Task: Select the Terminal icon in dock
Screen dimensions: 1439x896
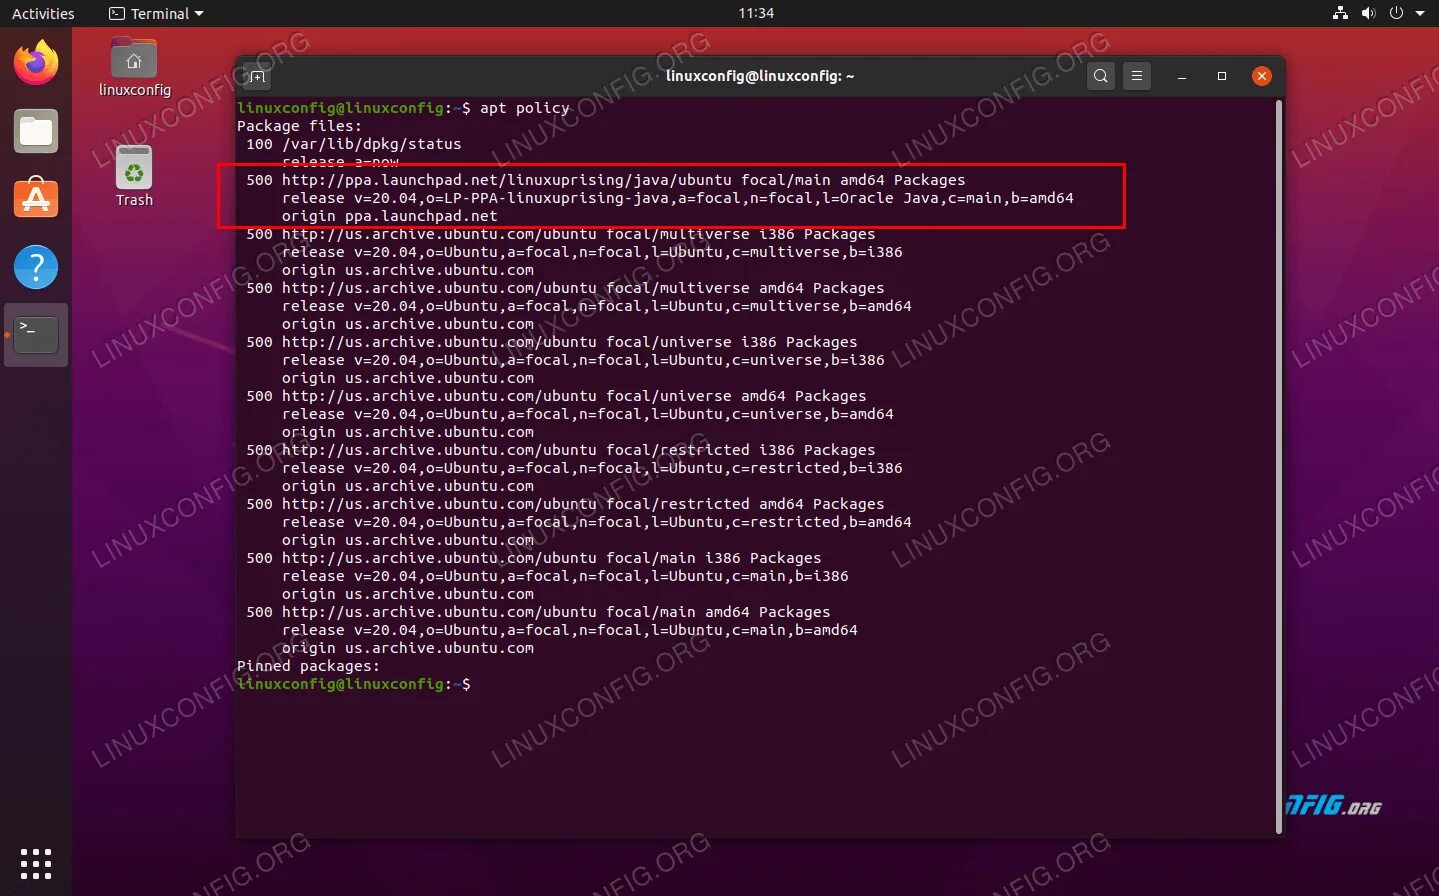Action: pos(36,334)
